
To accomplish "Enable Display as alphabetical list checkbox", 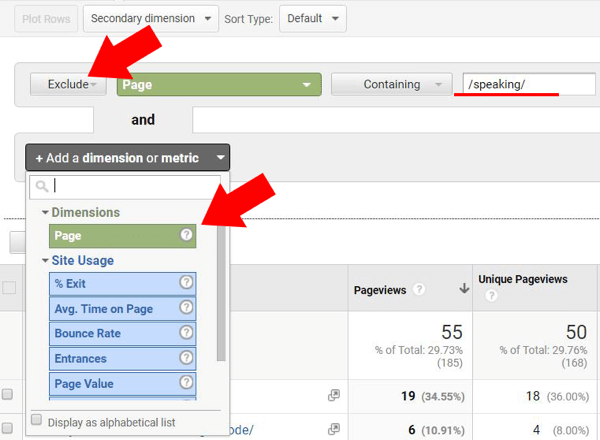I will coord(37,420).
